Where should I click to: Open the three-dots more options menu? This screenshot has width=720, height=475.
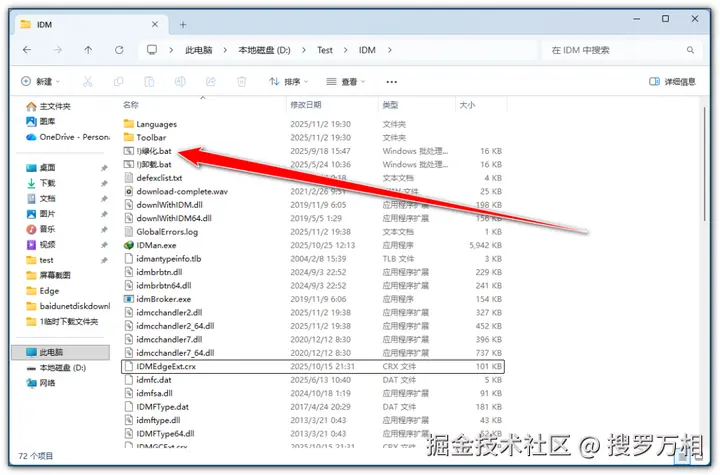(392, 82)
